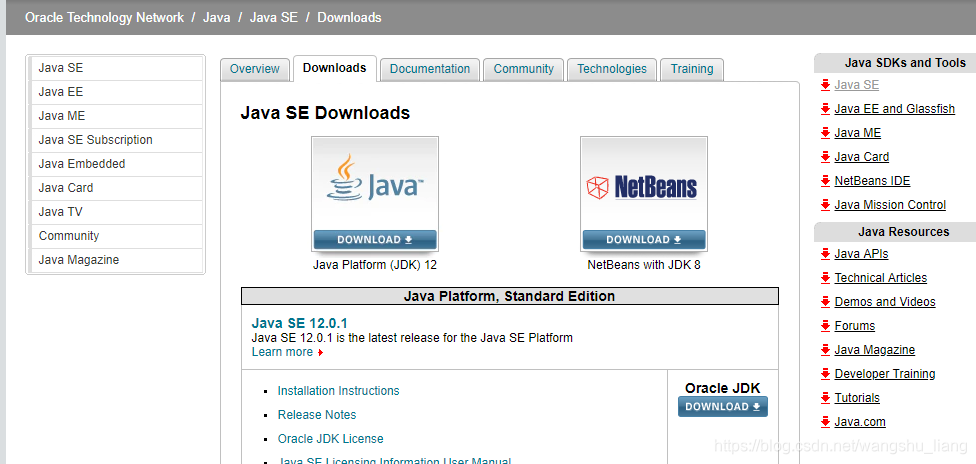Open the Training tab
This screenshot has height=464, width=976.
692,69
